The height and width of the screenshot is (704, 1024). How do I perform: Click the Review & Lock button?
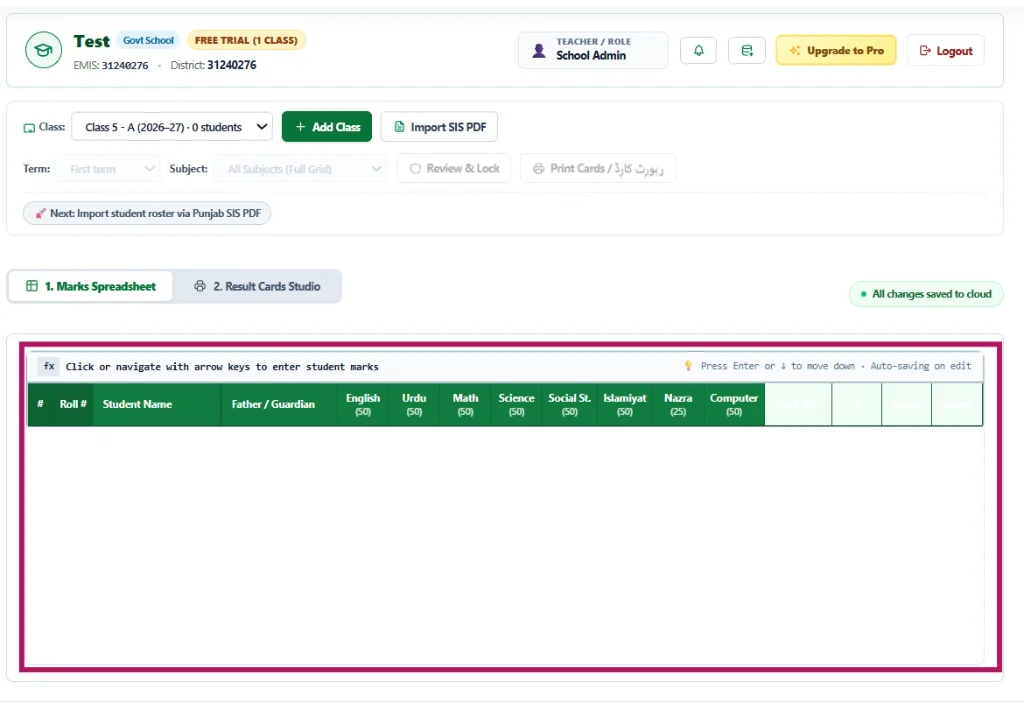pyautogui.click(x=454, y=168)
